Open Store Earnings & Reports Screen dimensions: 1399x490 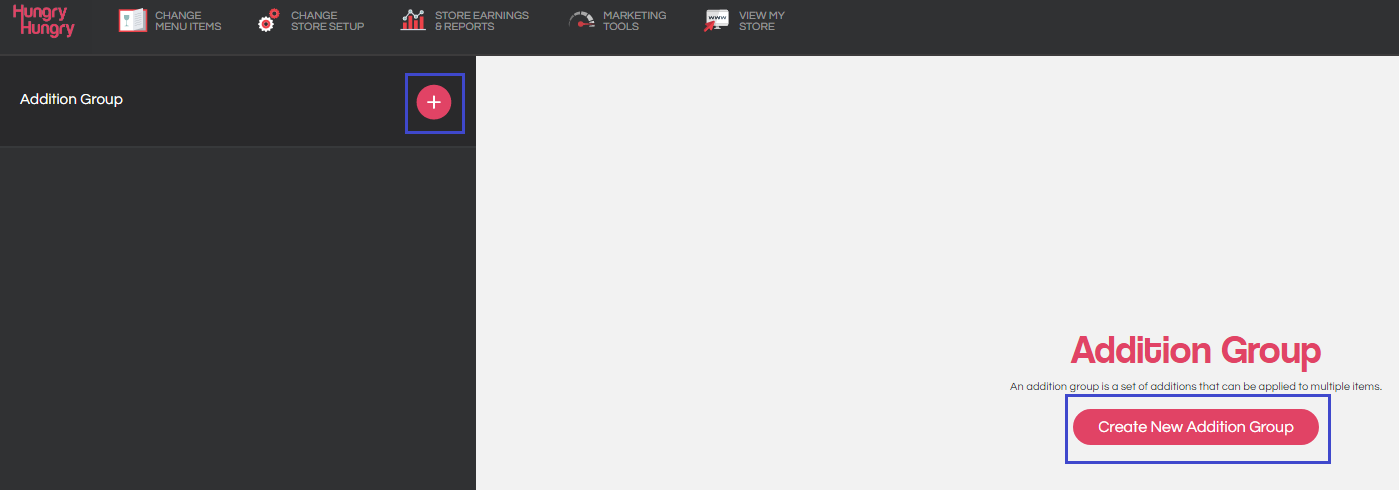click(482, 21)
